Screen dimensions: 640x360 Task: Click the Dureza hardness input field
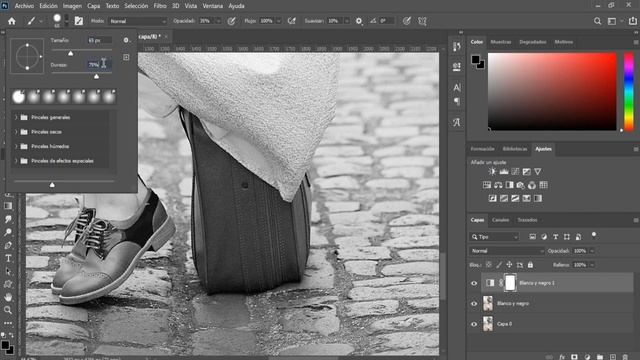100,64
